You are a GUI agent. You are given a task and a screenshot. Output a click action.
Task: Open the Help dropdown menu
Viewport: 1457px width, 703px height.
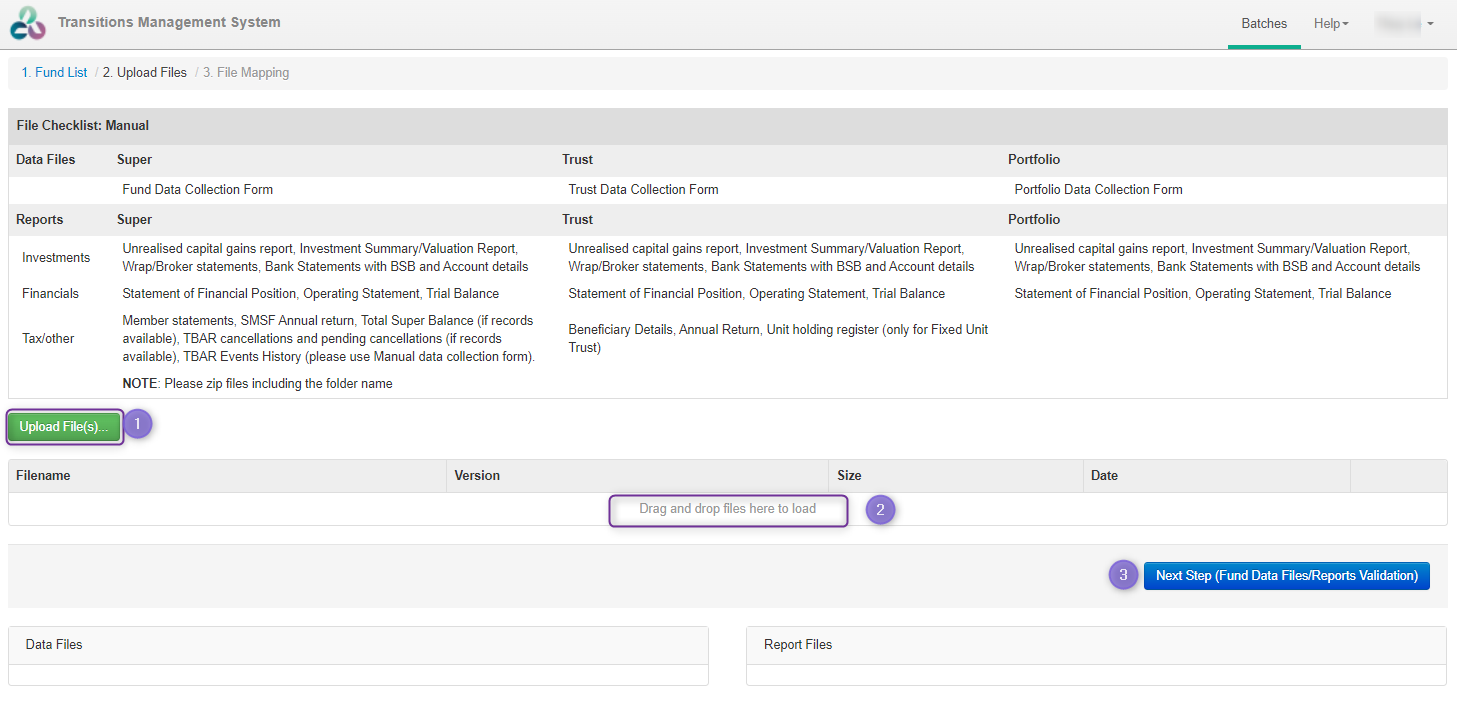click(1330, 23)
